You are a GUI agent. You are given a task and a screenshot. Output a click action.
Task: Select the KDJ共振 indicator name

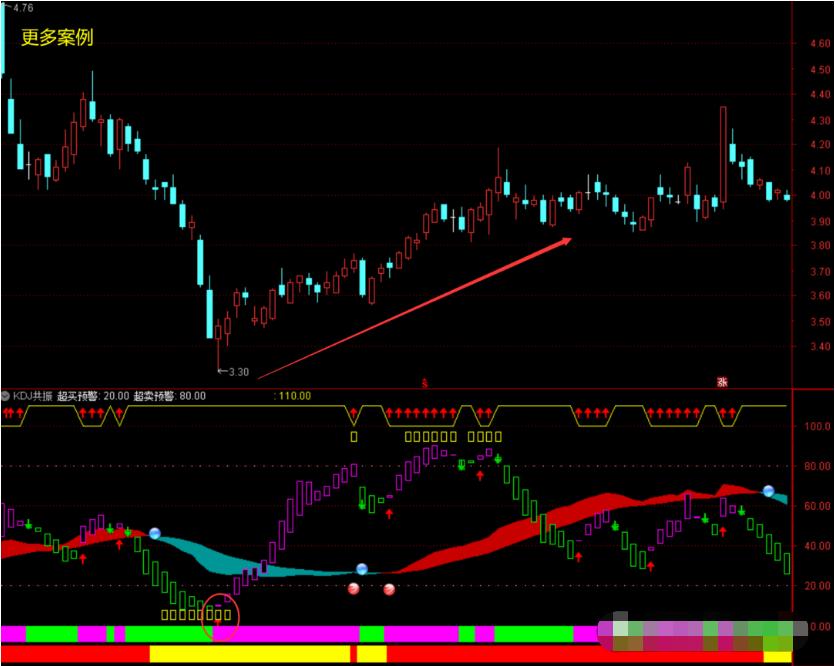32,396
